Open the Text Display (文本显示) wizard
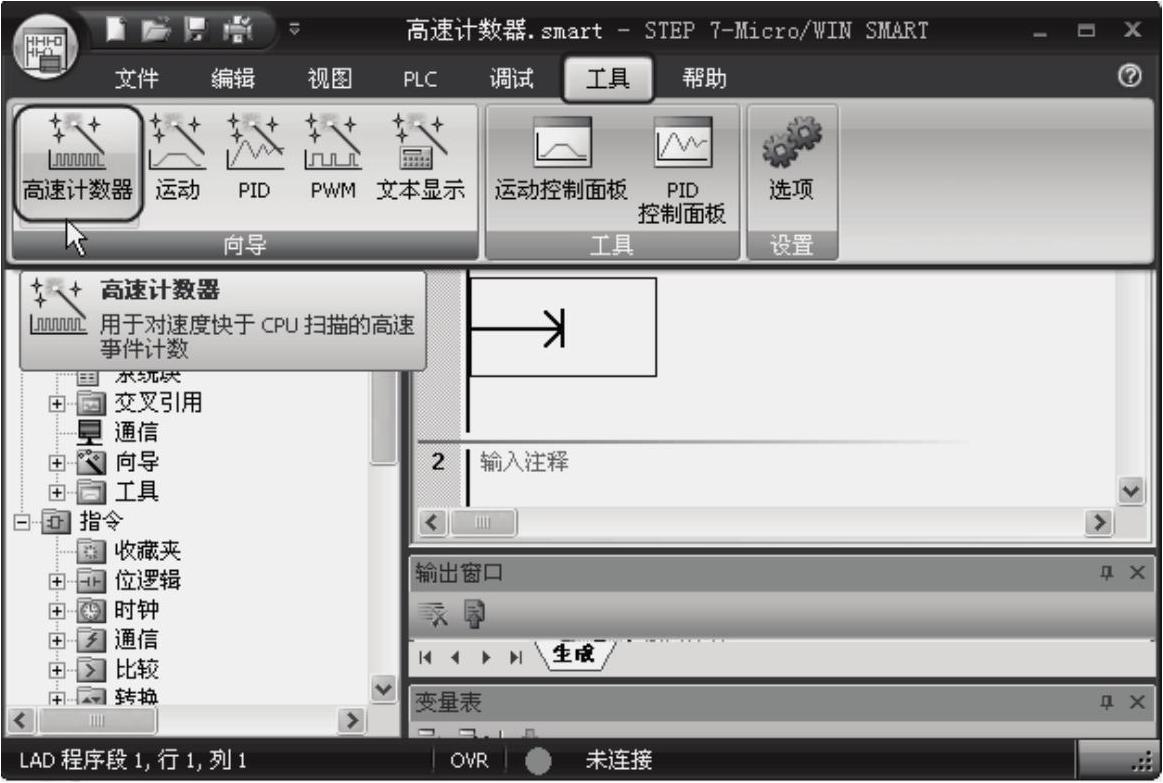This screenshot has height=783, width=1163. tap(420, 157)
